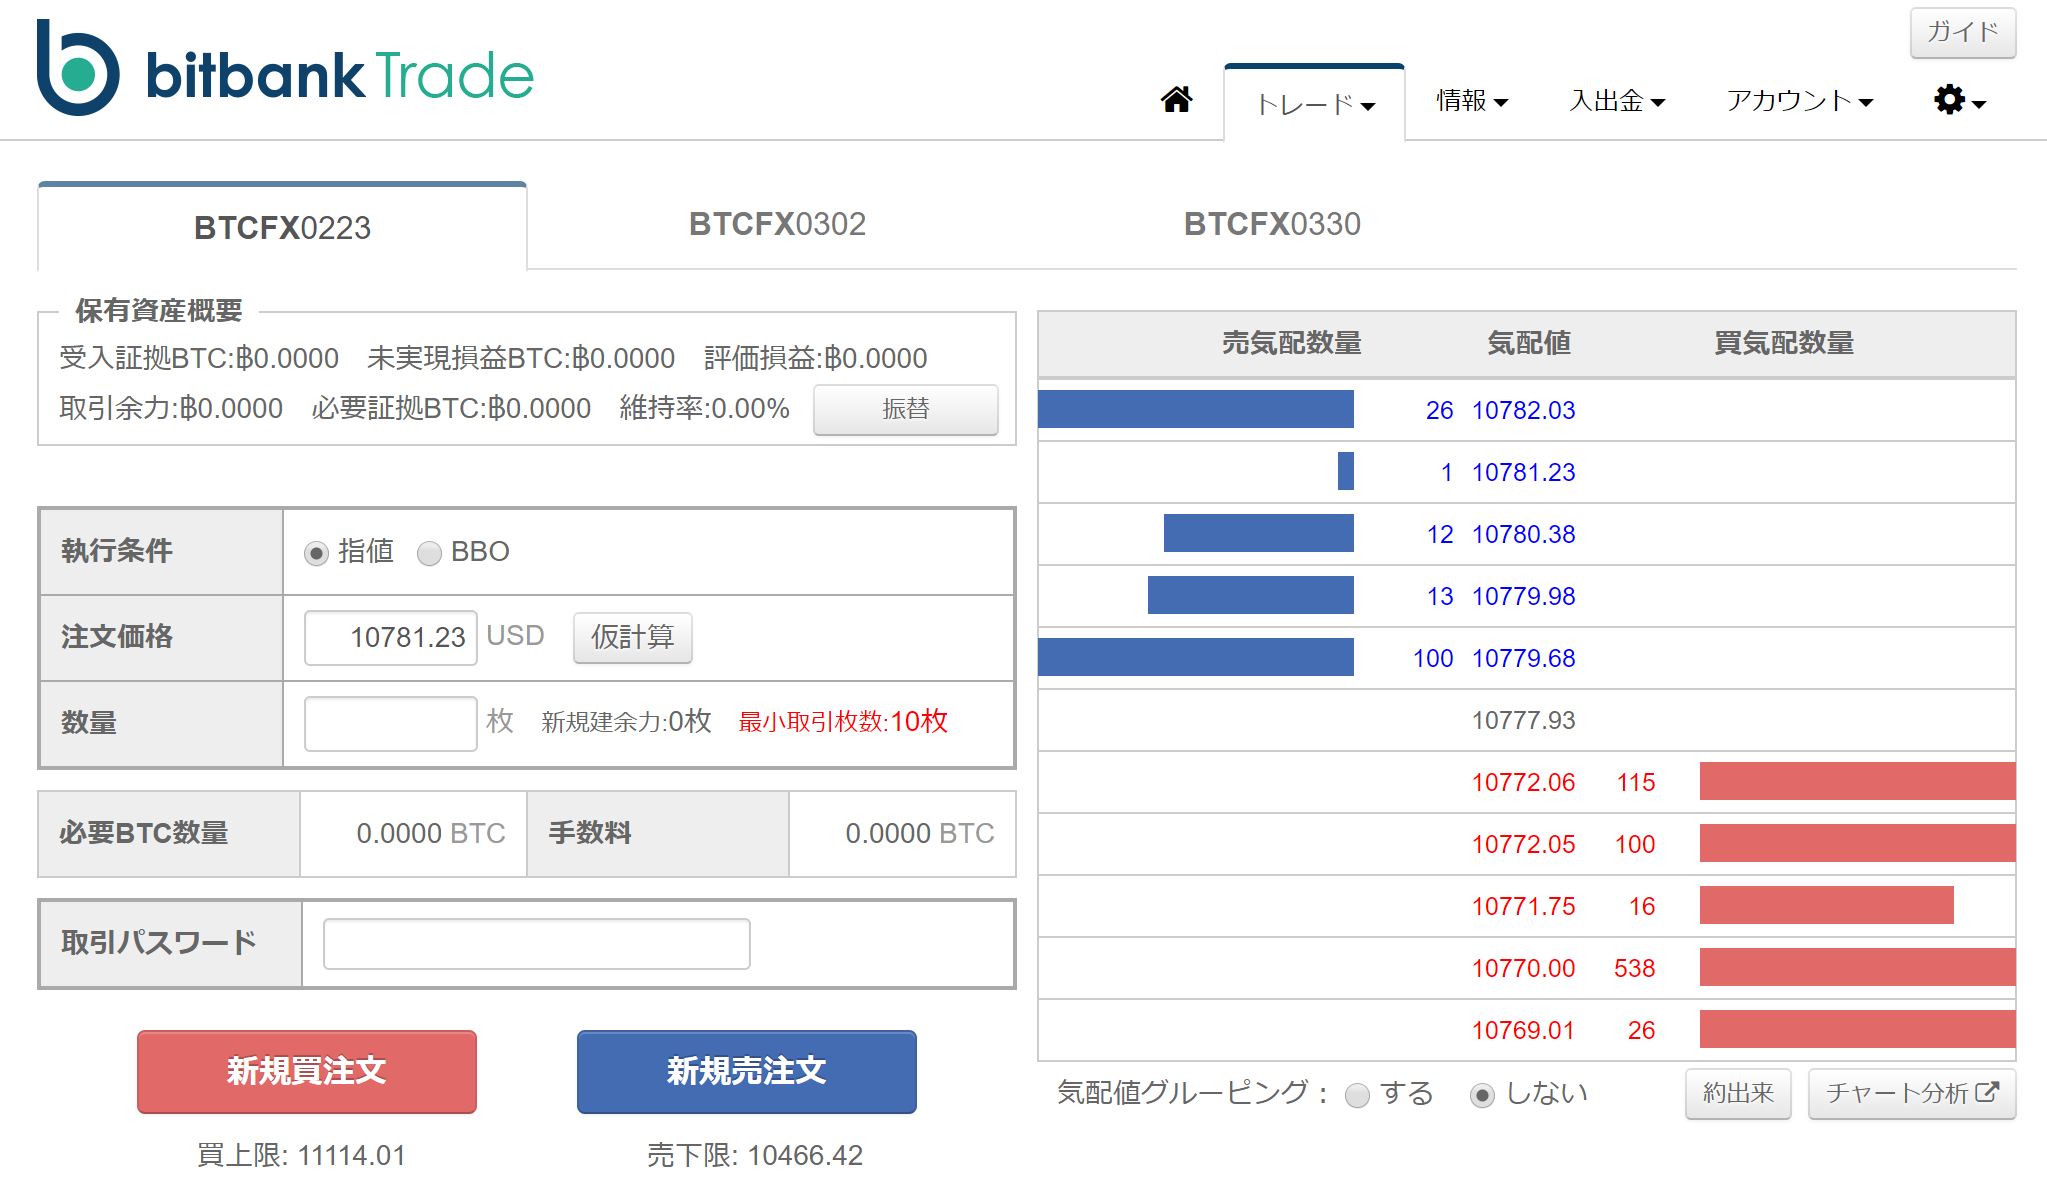Select bid price 10772.06

pos(1523,782)
